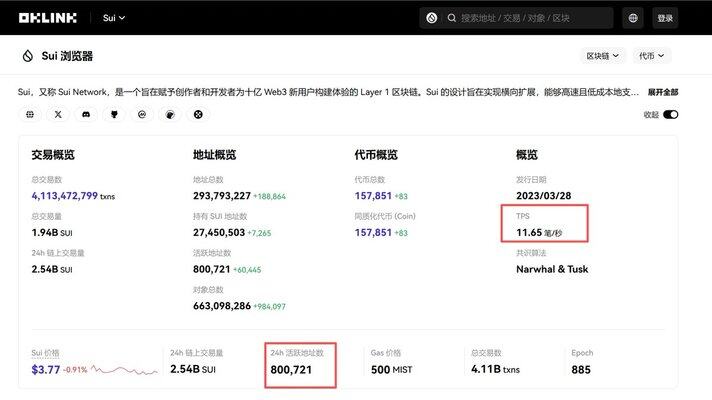This screenshot has height=400, width=712.
Task: Open the language globe button
Action: coord(633,18)
